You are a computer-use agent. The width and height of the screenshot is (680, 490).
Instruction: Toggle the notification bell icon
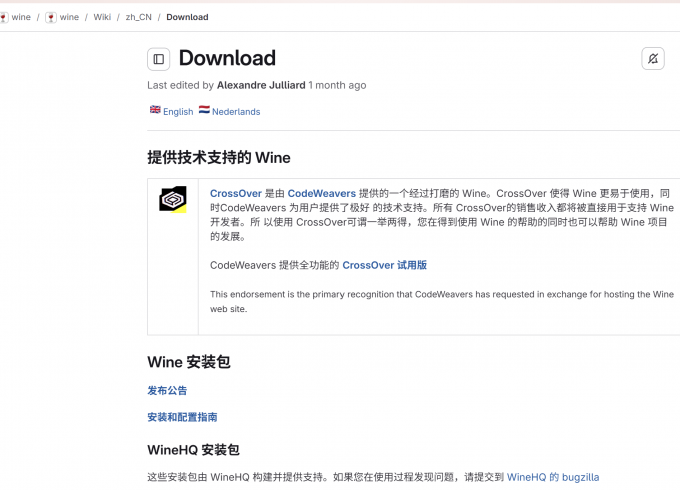[653, 59]
